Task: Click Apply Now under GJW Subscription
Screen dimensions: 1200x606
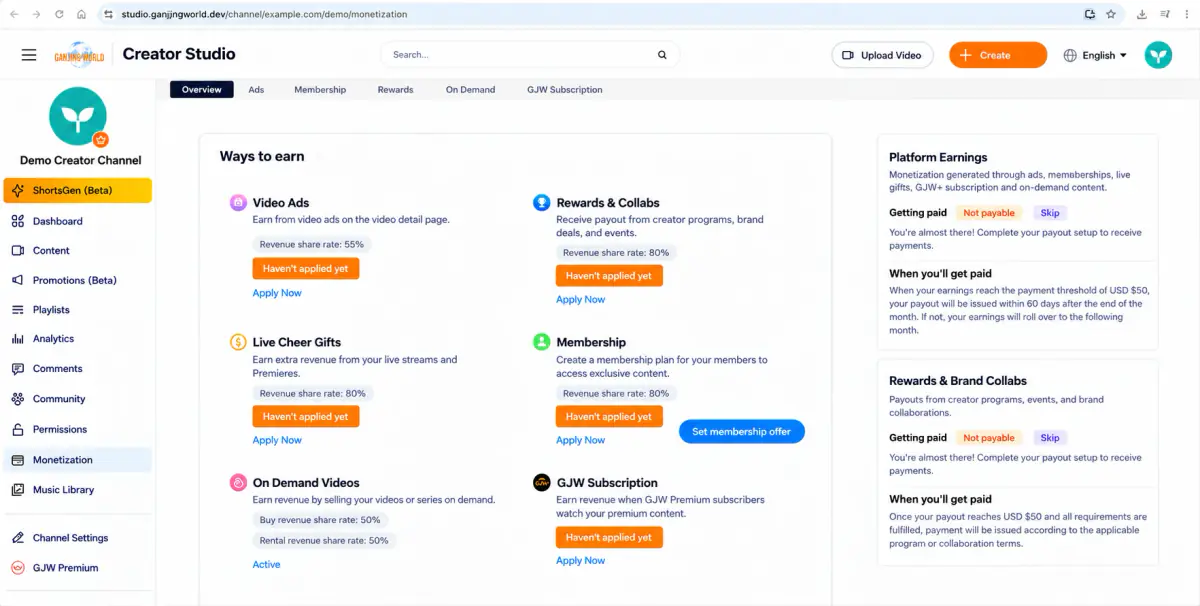Action: tap(580, 560)
